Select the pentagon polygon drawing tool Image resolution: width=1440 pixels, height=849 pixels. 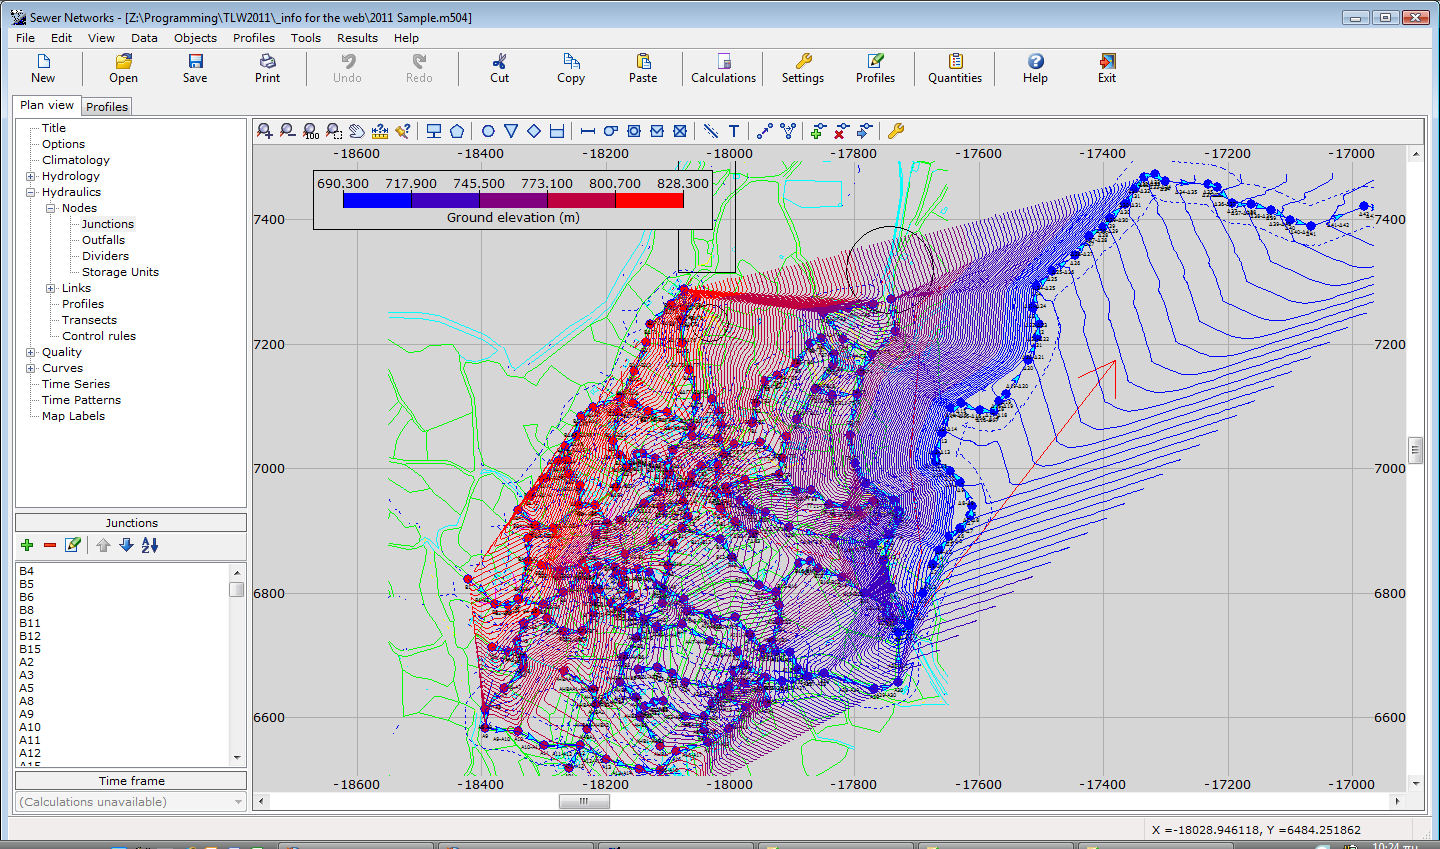[457, 131]
